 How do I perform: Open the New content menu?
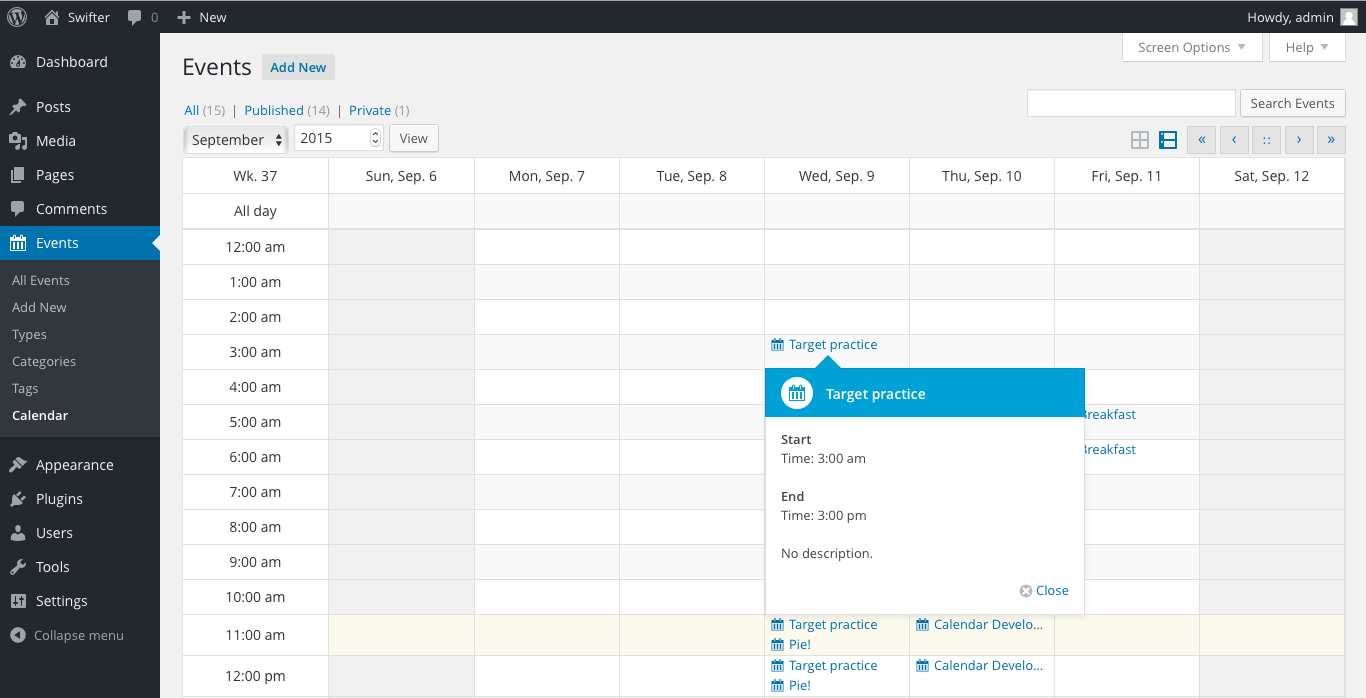201,17
